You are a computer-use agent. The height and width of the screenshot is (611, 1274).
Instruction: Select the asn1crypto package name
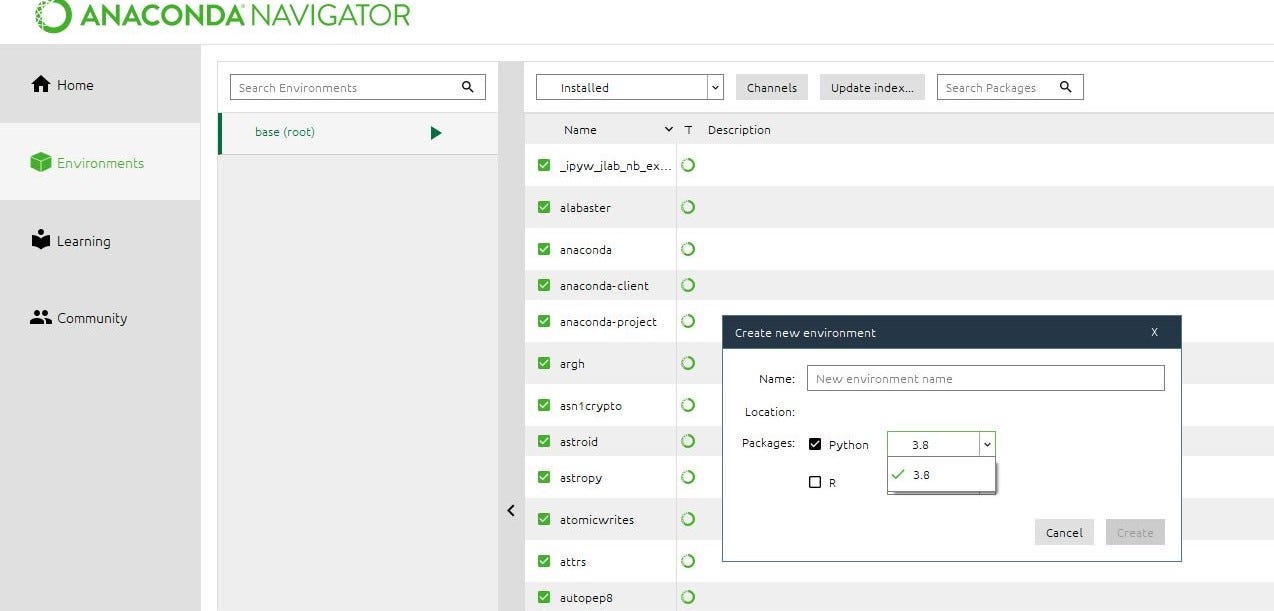pyautogui.click(x=591, y=405)
